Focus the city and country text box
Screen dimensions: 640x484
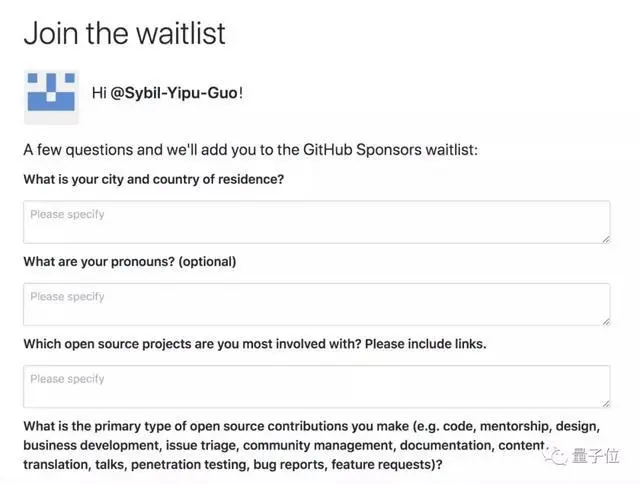[316, 222]
